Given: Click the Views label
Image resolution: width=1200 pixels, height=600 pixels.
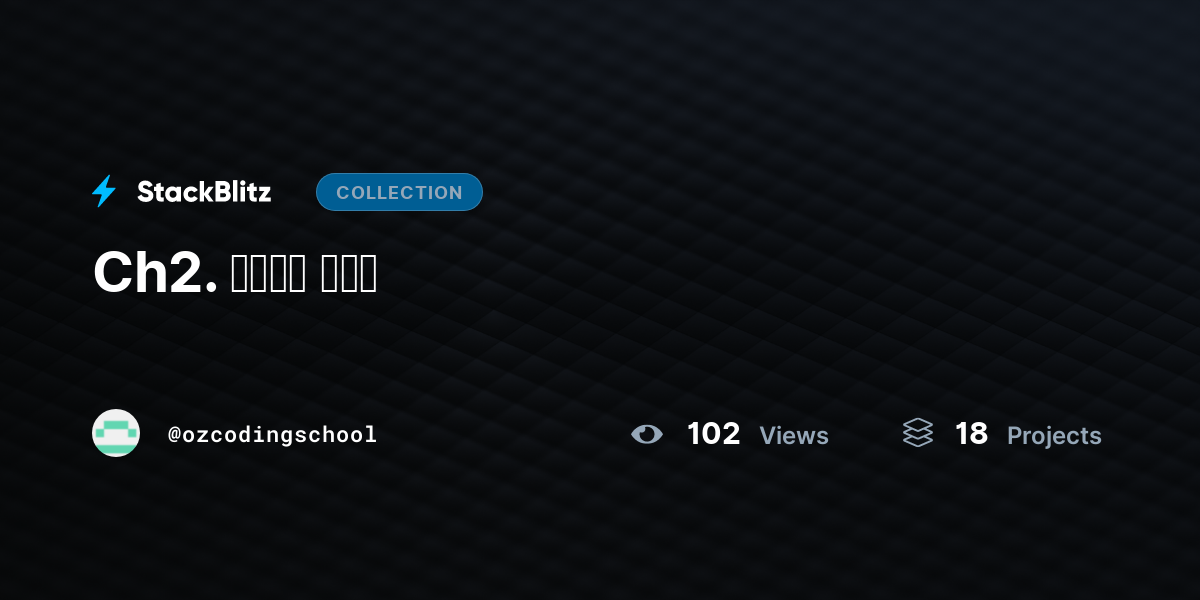Looking at the screenshot, I should point(794,436).
